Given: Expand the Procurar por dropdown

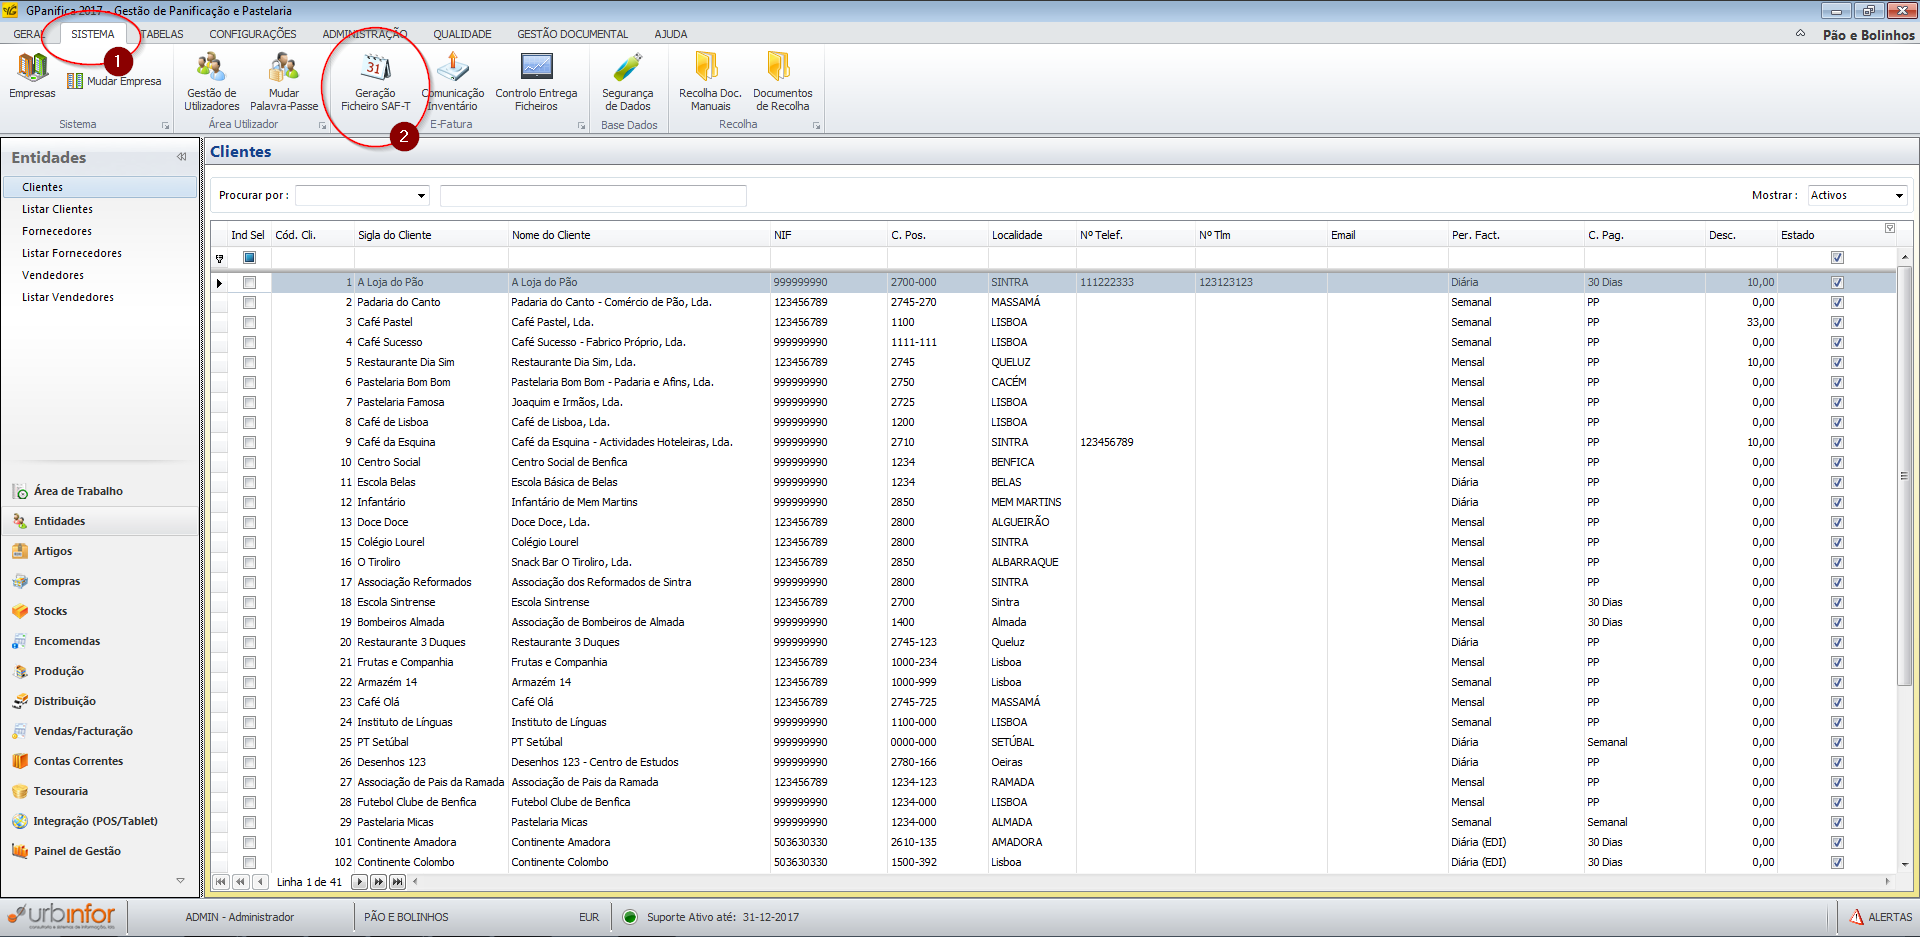Looking at the screenshot, I should pyautogui.click(x=421, y=196).
